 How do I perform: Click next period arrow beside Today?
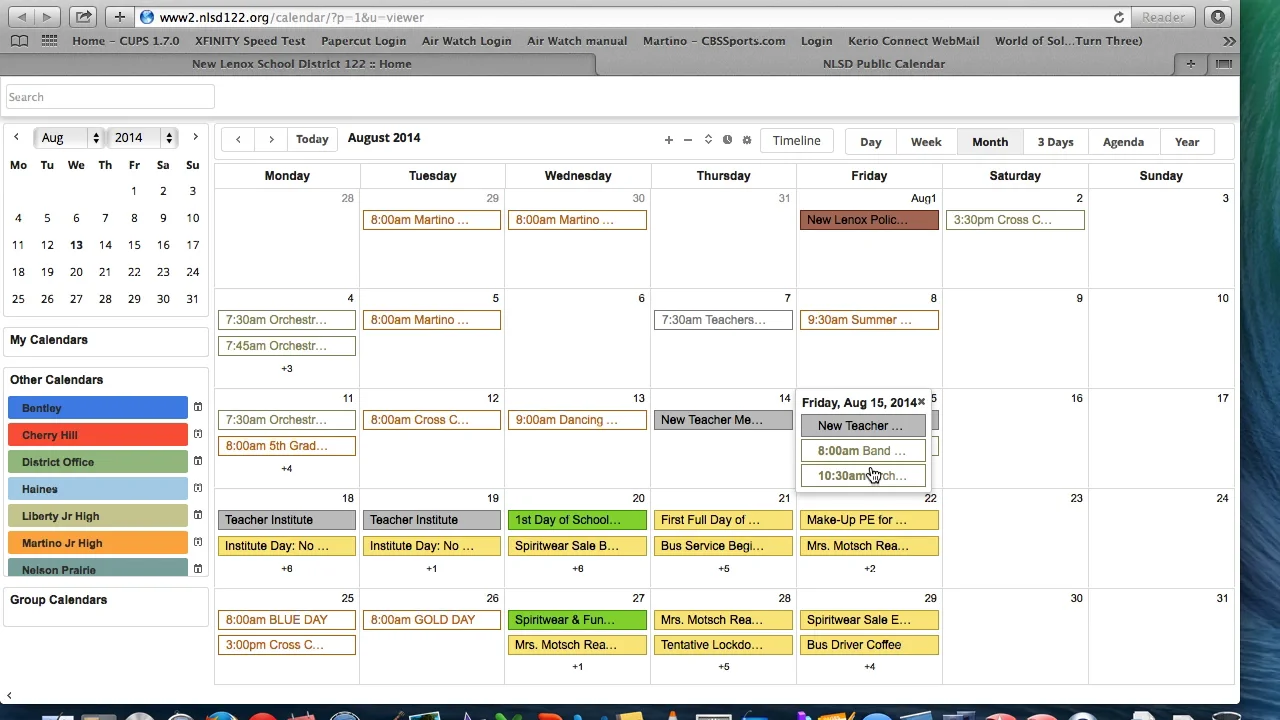(271, 140)
